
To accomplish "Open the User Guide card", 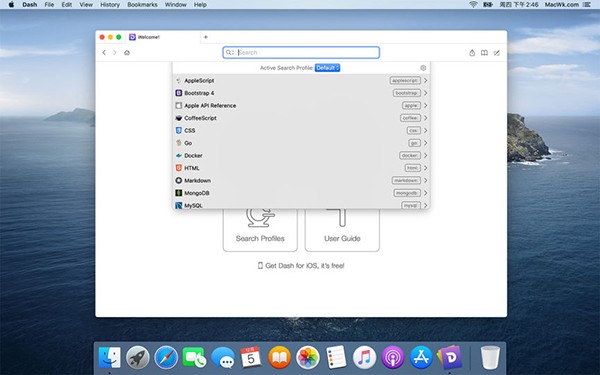I will pos(342,230).
